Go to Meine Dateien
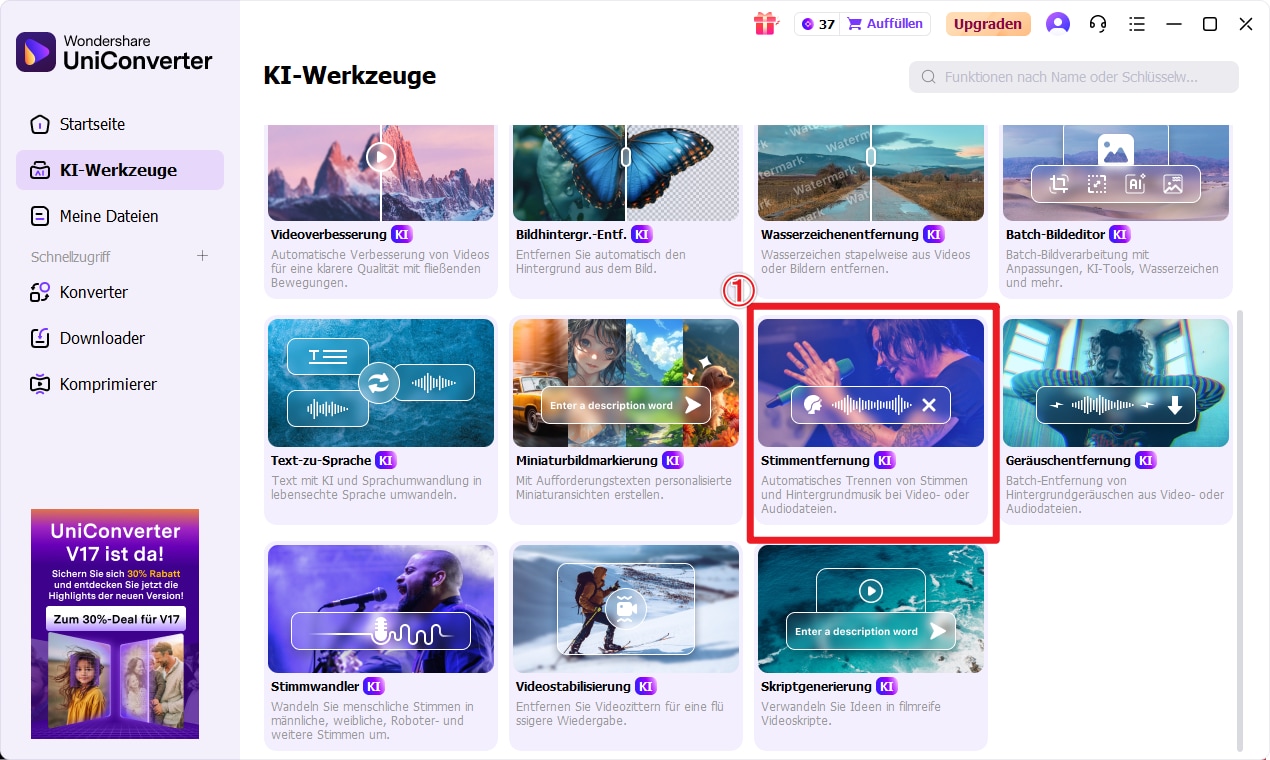Viewport: 1270px width, 760px height. (x=108, y=216)
